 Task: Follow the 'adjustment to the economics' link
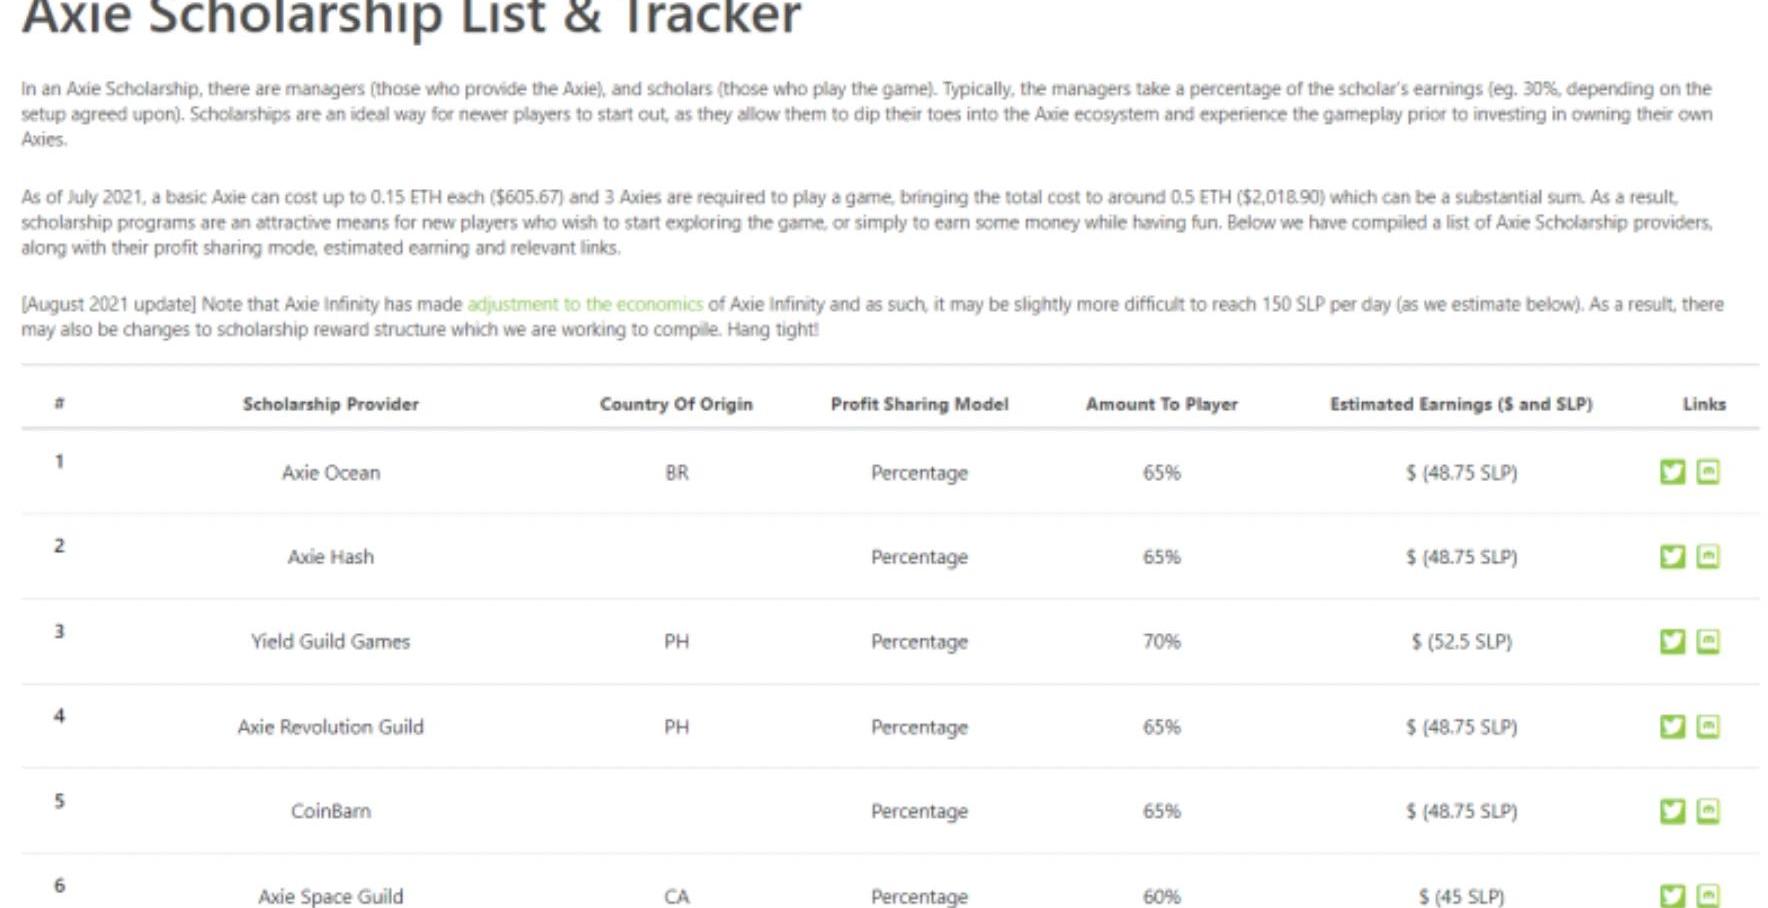[585, 304]
